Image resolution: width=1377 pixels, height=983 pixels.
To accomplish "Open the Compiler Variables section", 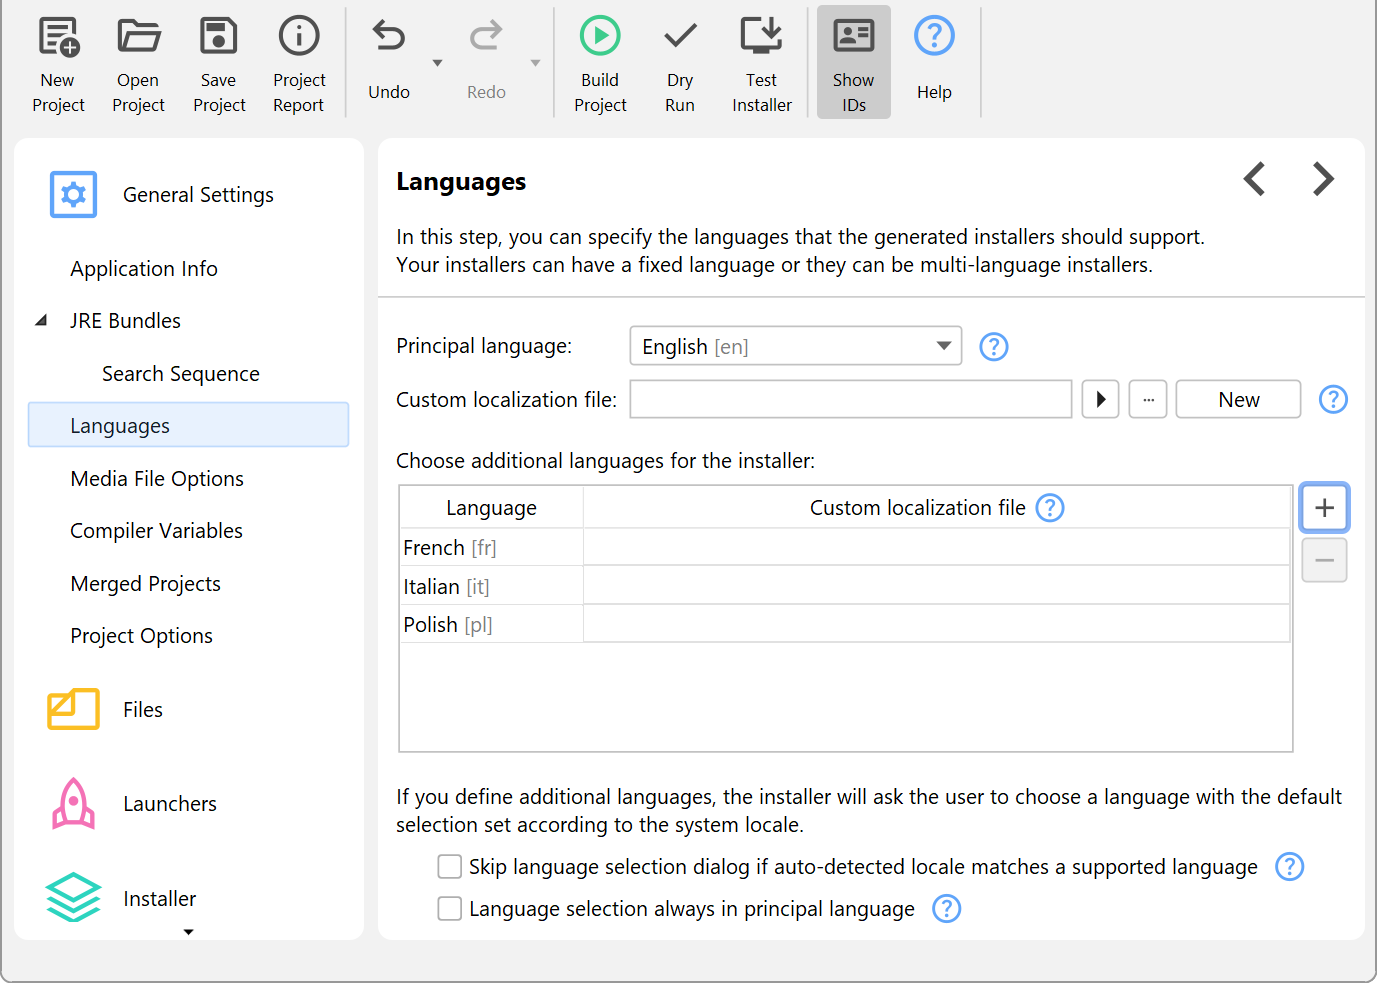I will (156, 531).
